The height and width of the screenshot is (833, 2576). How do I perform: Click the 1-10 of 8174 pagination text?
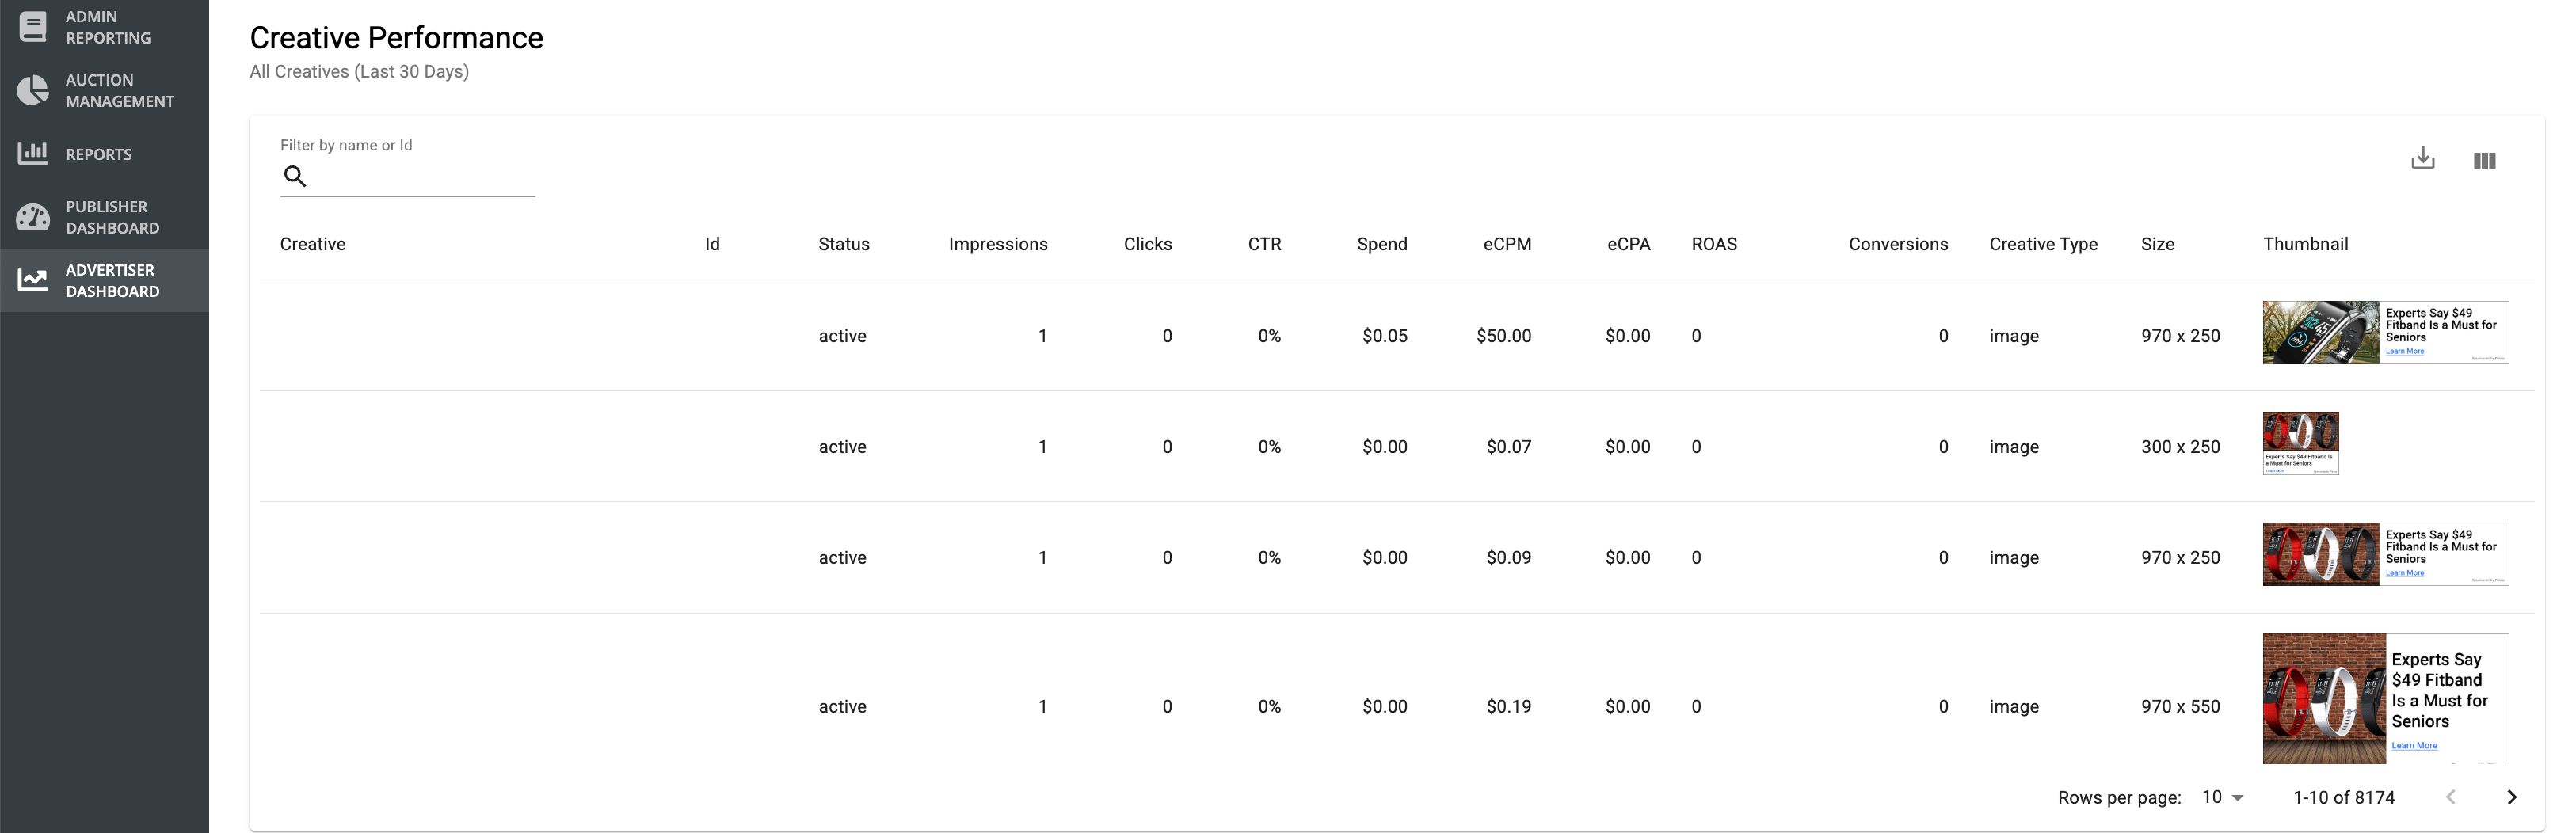tap(2343, 797)
